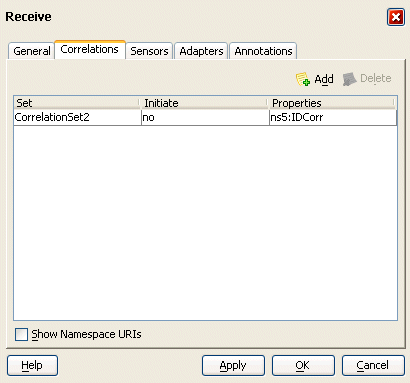Image resolution: width=410 pixels, height=383 pixels.
Task: Close the Receive dialog
Action: tap(396, 17)
